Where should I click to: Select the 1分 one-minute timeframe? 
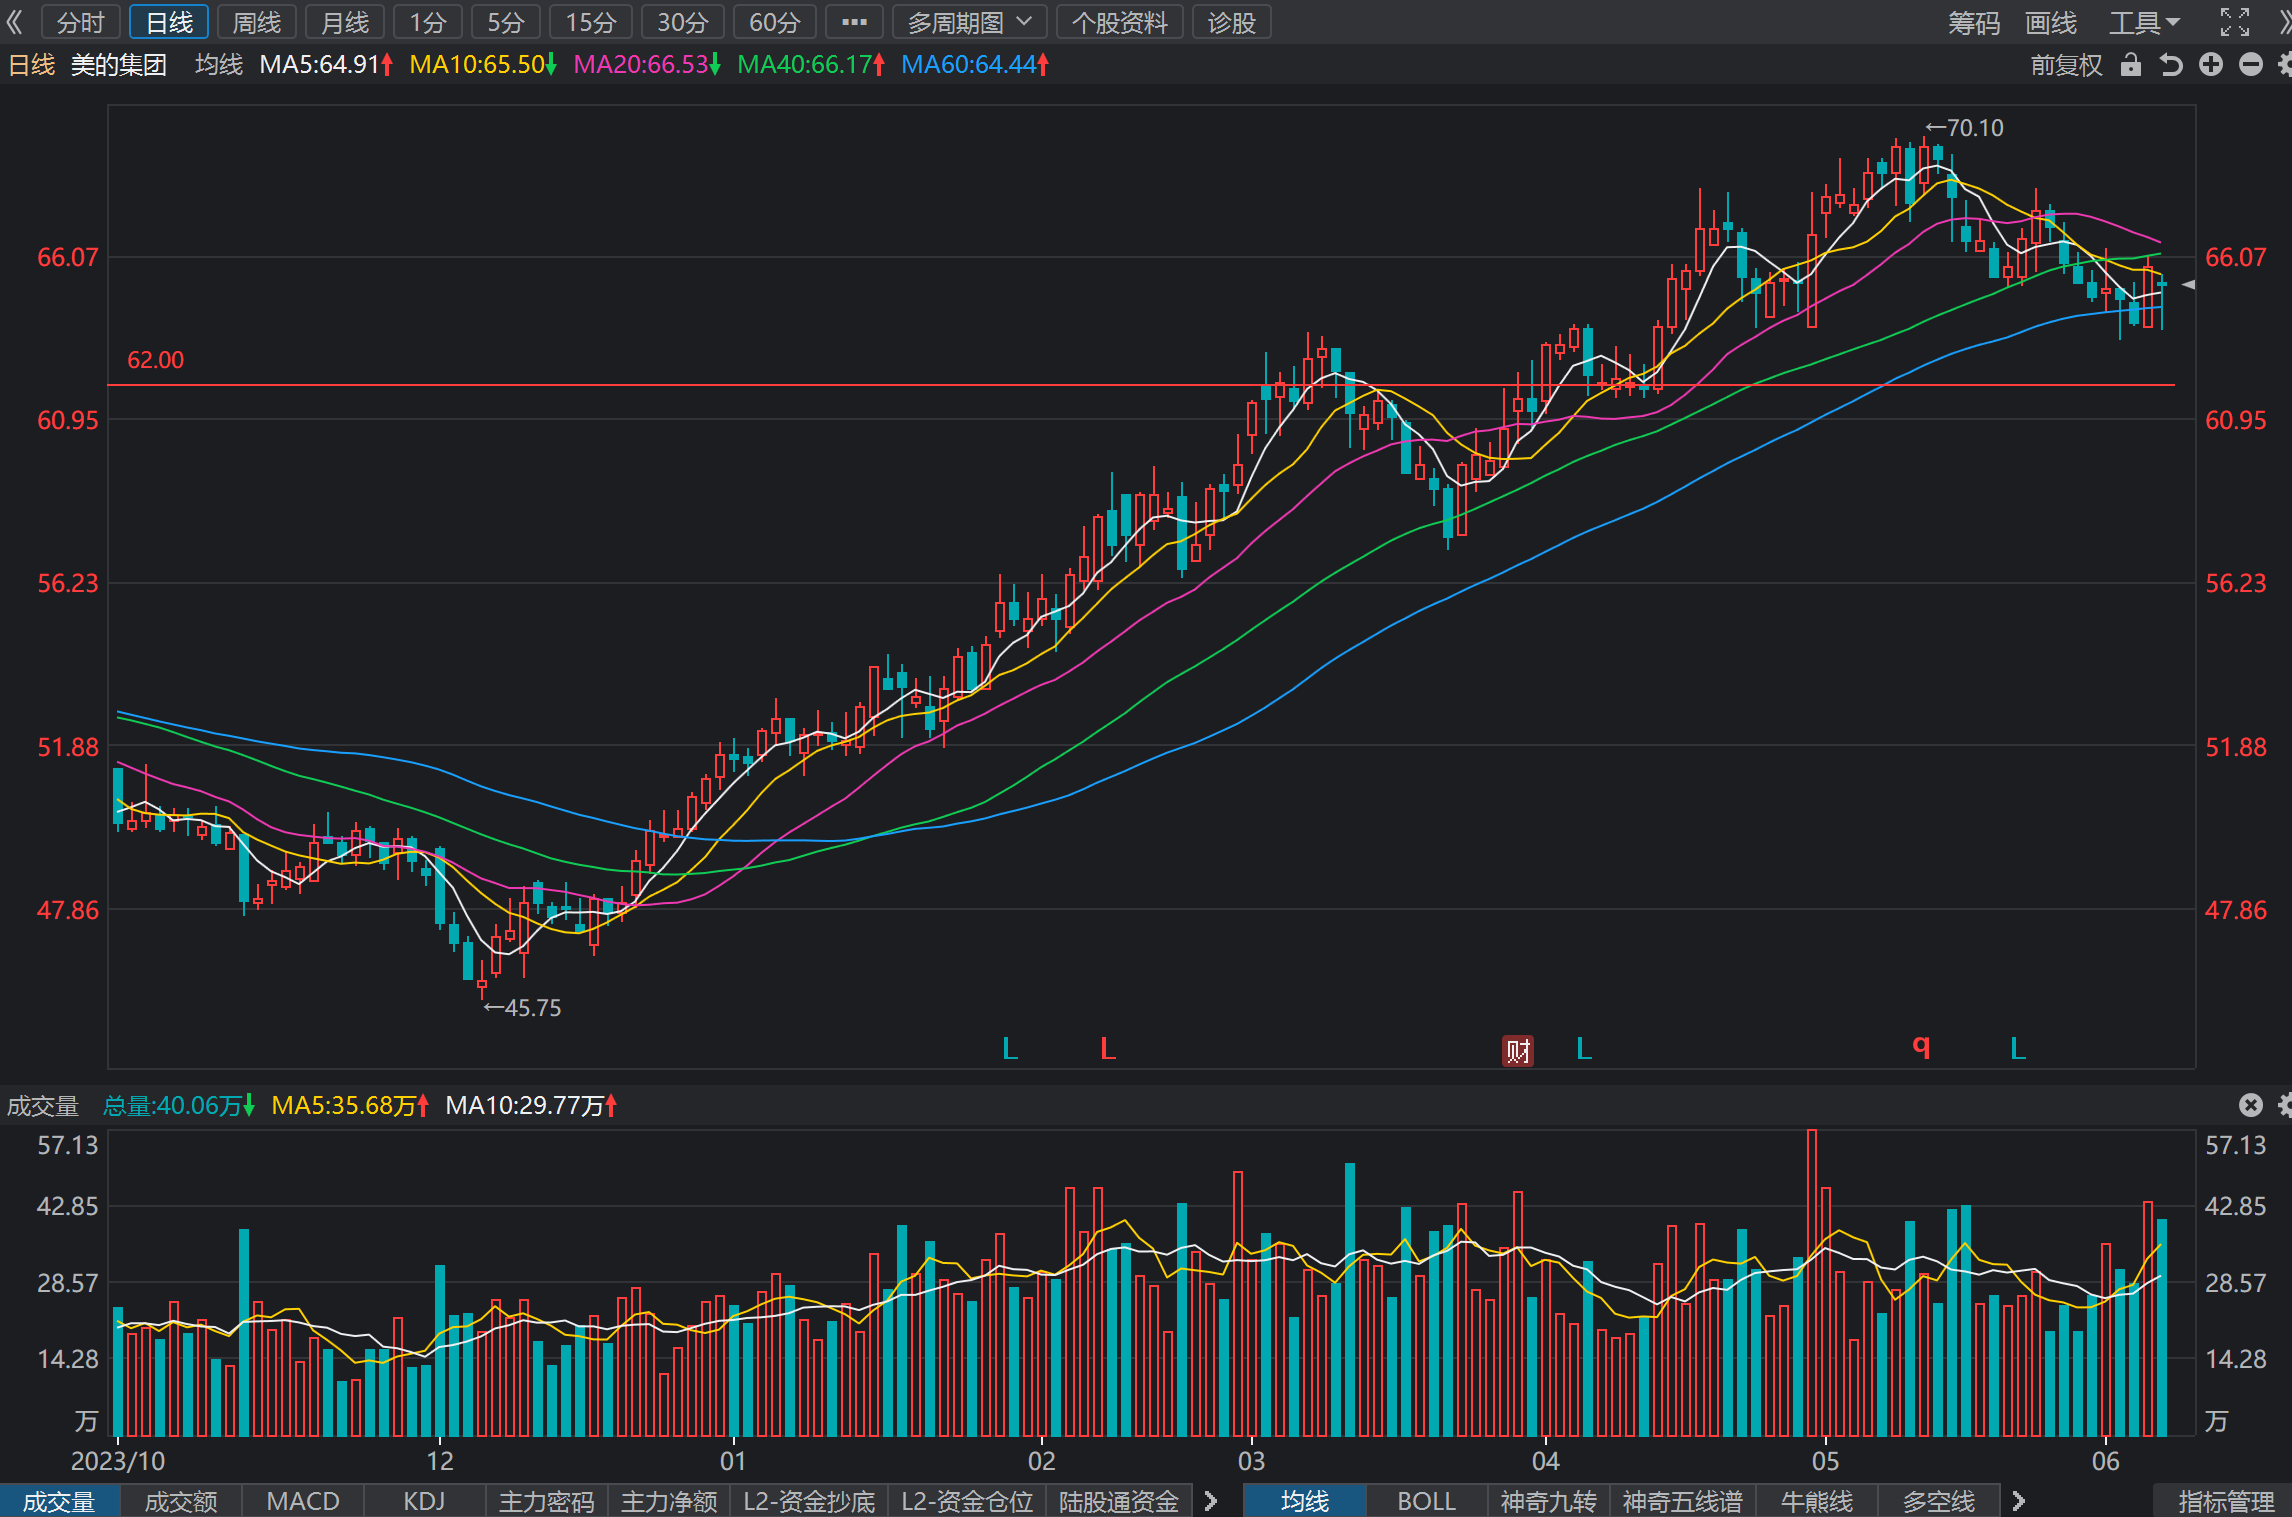tap(428, 22)
